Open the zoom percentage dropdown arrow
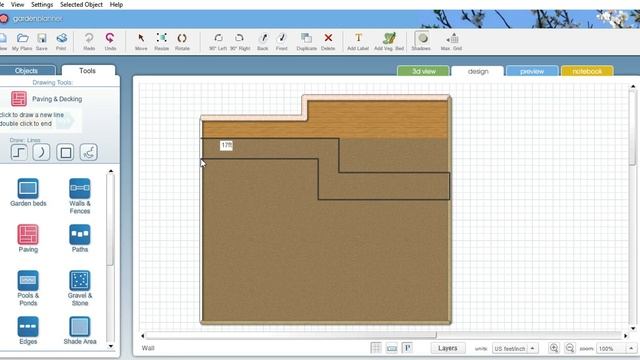The height and width of the screenshot is (360, 640). [631, 349]
